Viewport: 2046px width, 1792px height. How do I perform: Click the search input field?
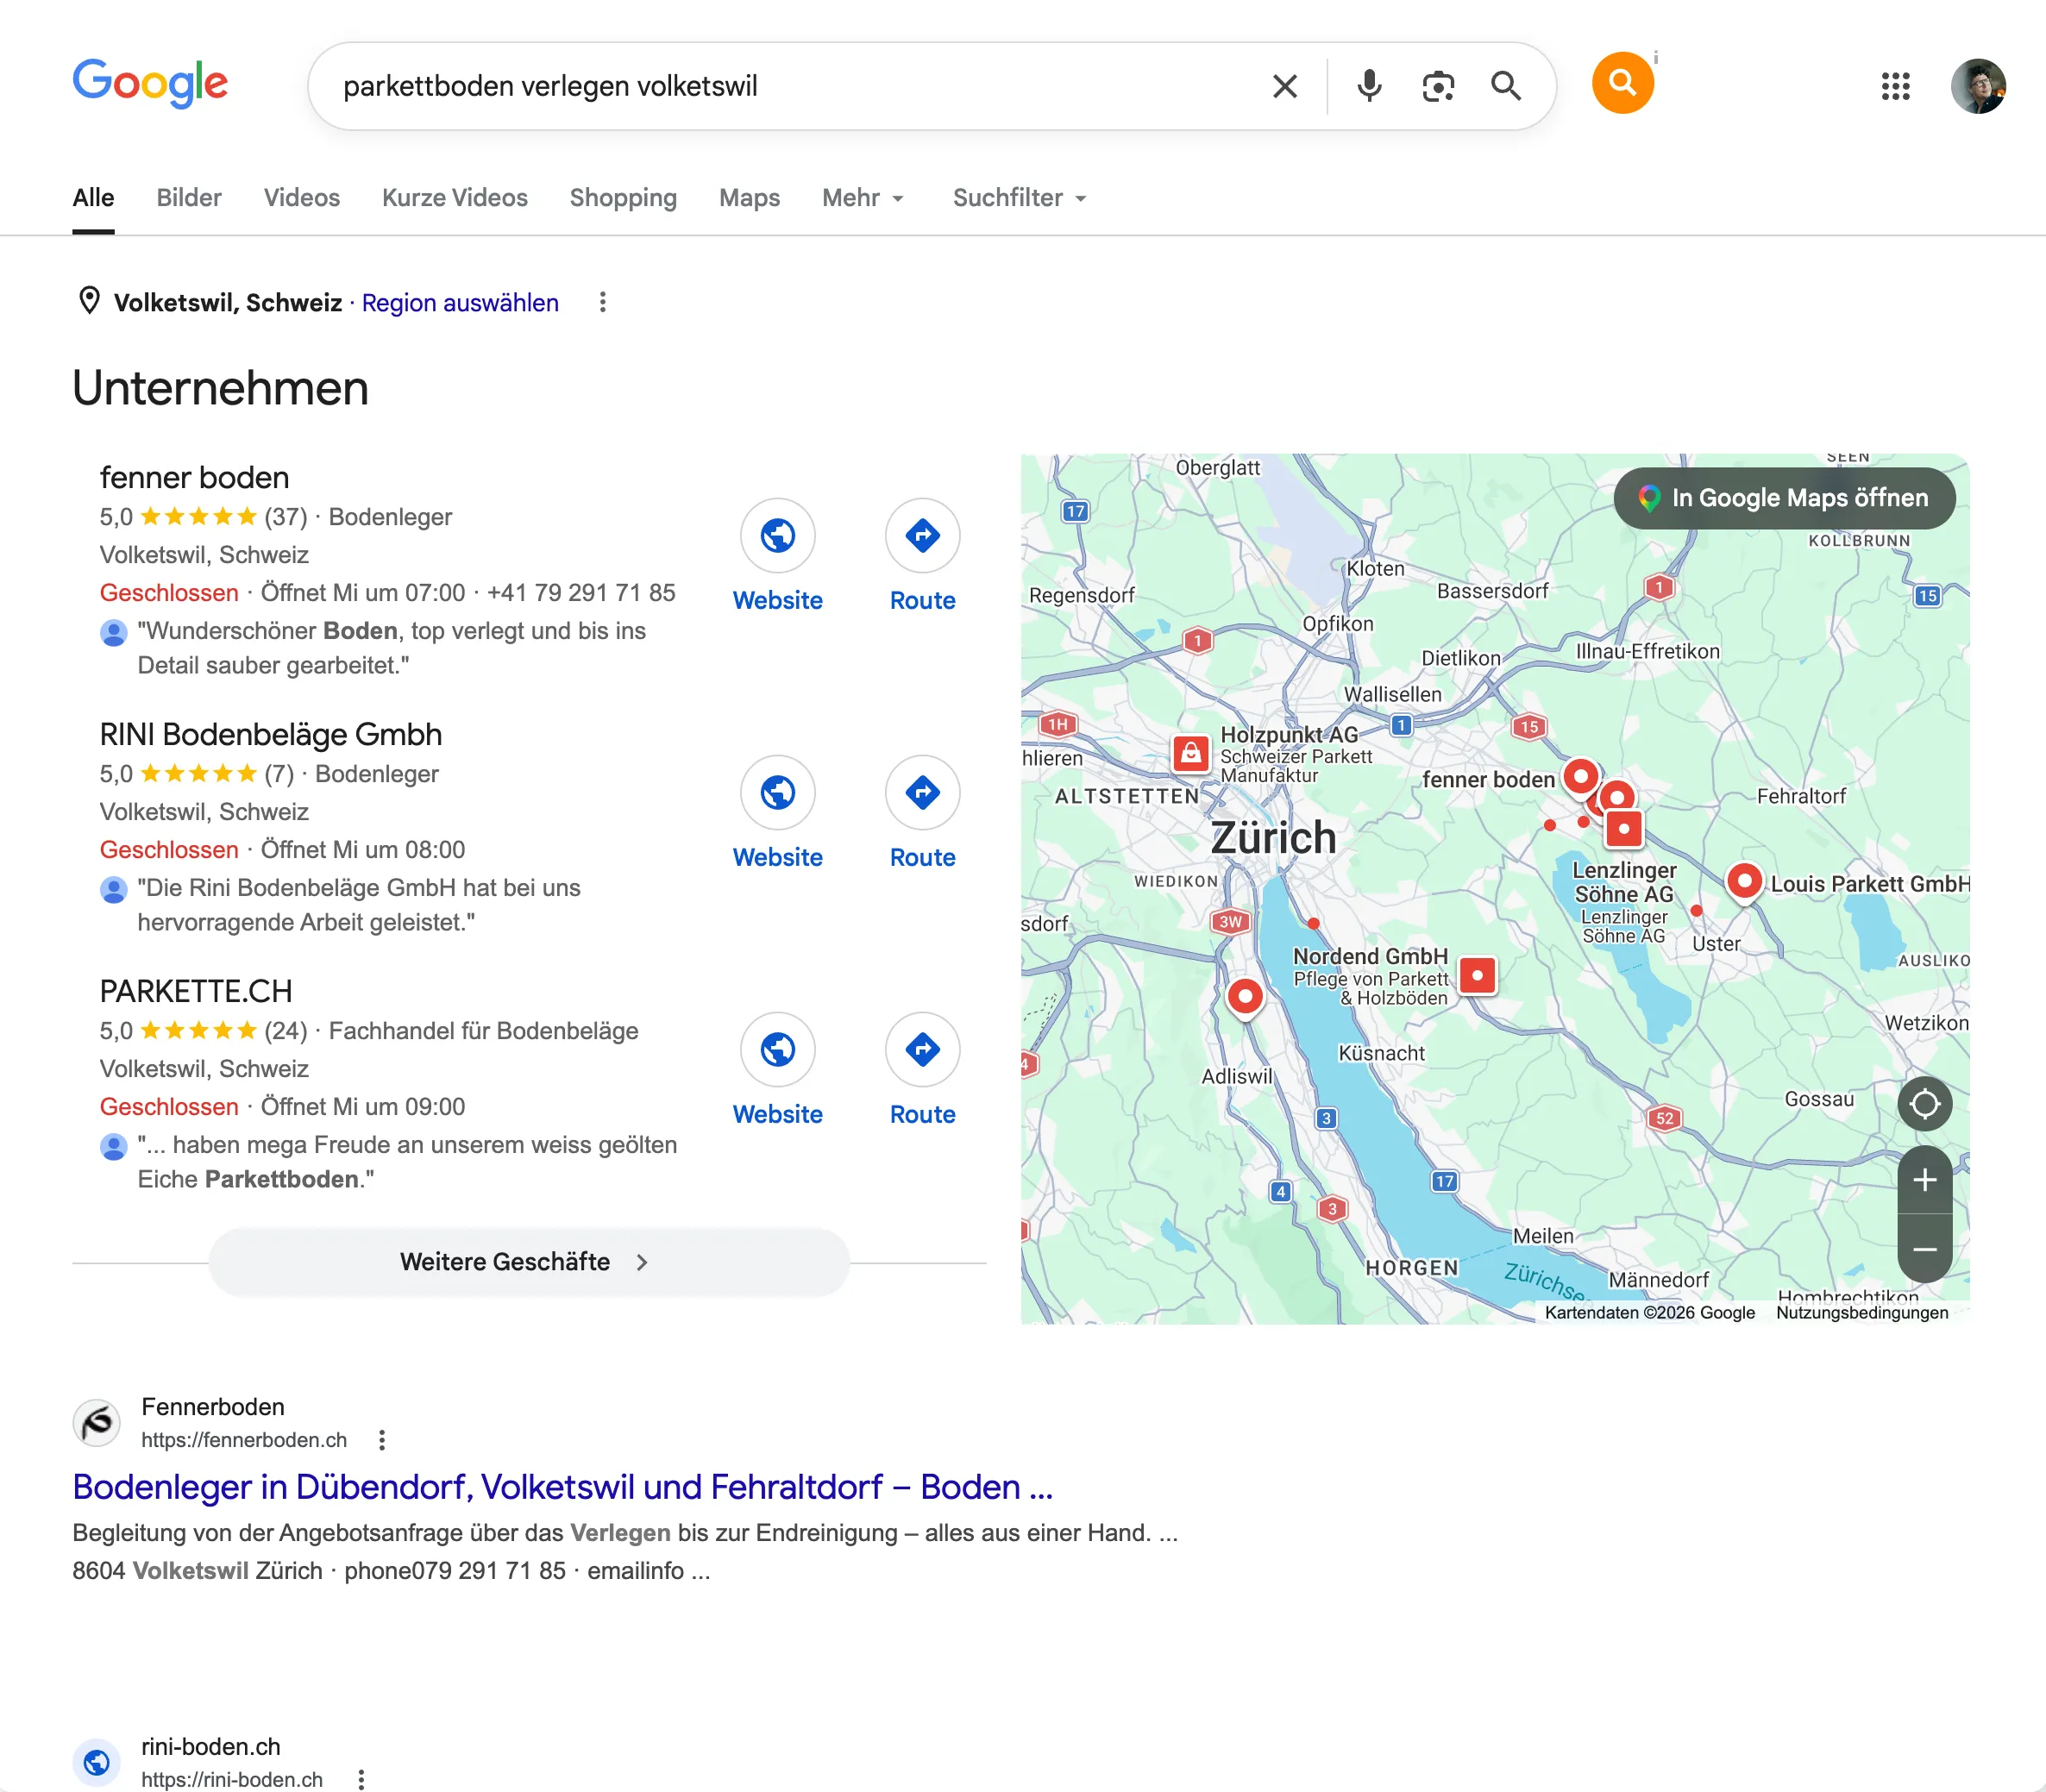click(x=790, y=86)
